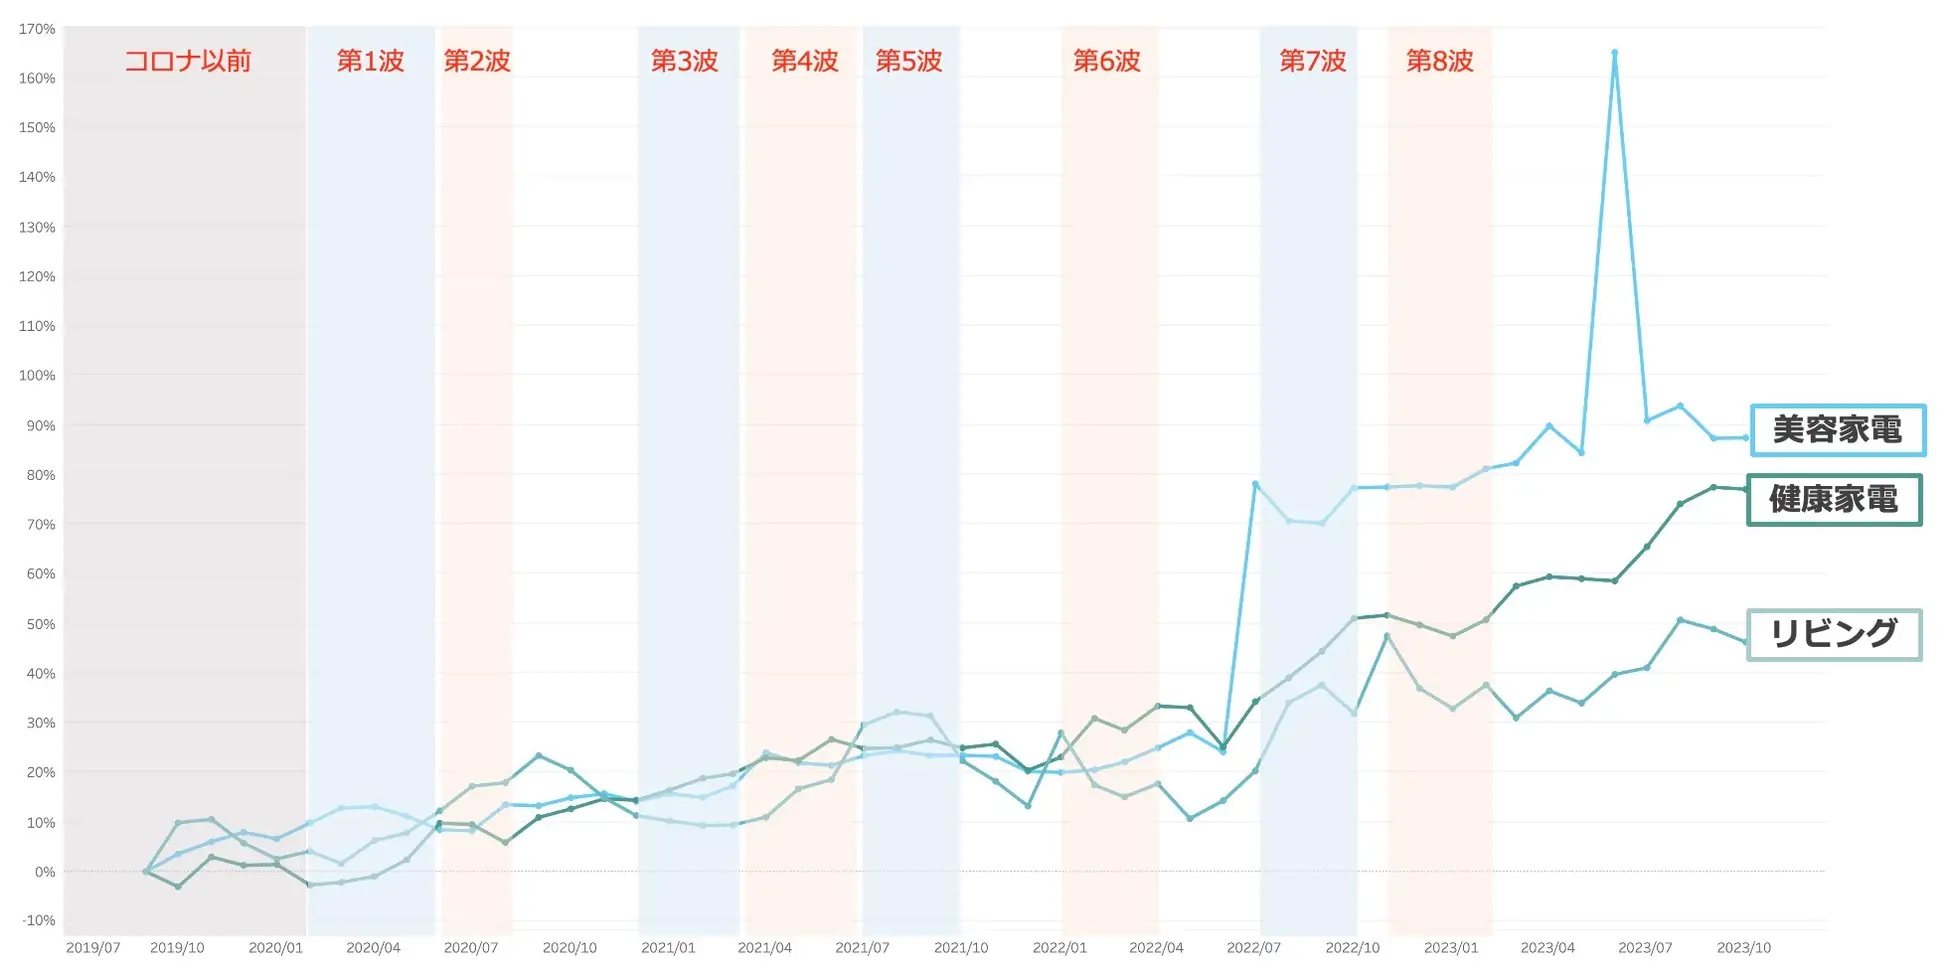This screenshot has width=1950, height=976.
Task: Click the 第4波 wave label
Action: click(x=805, y=61)
